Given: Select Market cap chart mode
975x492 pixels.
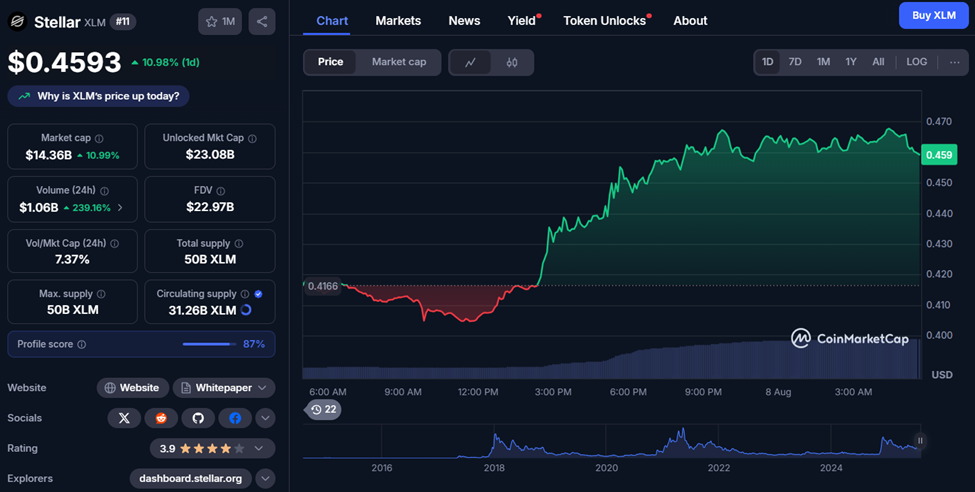Looking at the screenshot, I should click(399, 62).
